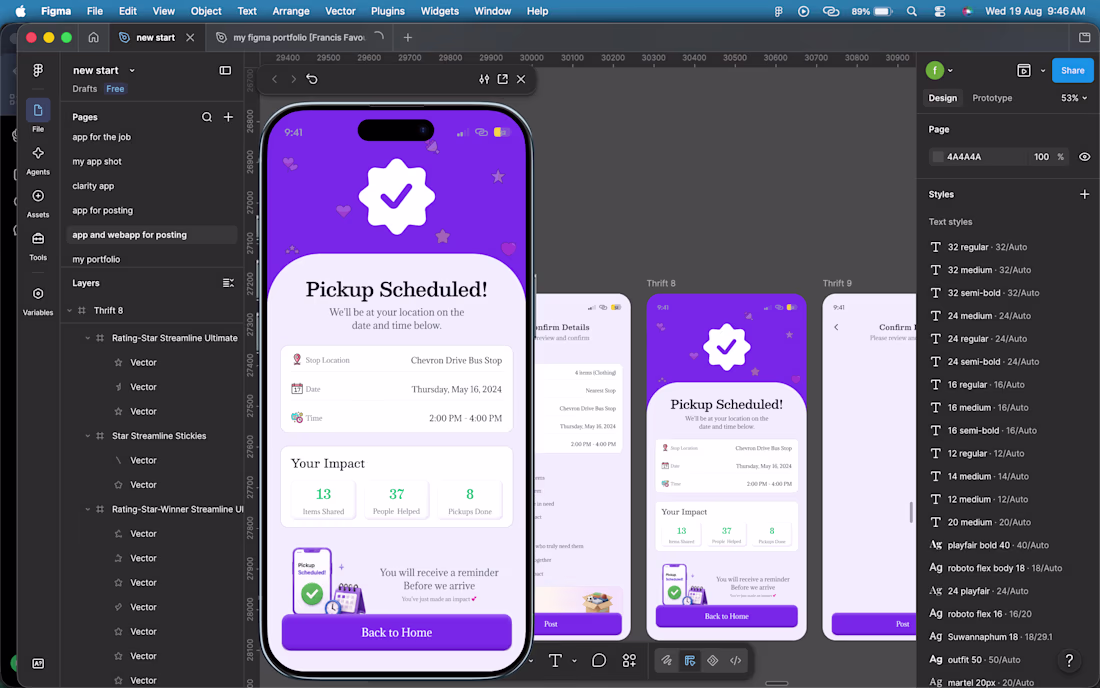
Task: Click the Share button
Action: pos(1073,70)
